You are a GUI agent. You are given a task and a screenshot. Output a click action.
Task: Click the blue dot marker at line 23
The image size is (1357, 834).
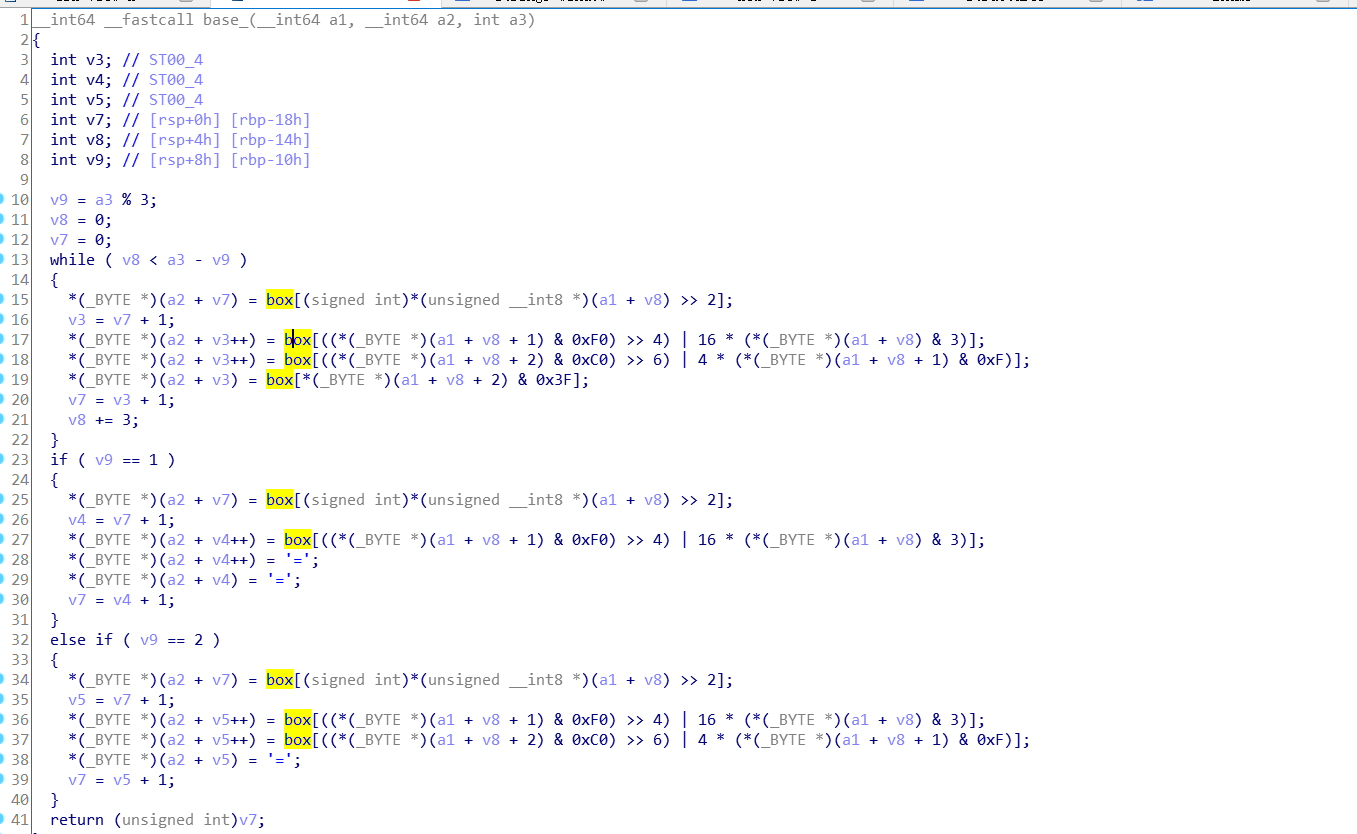3,460
